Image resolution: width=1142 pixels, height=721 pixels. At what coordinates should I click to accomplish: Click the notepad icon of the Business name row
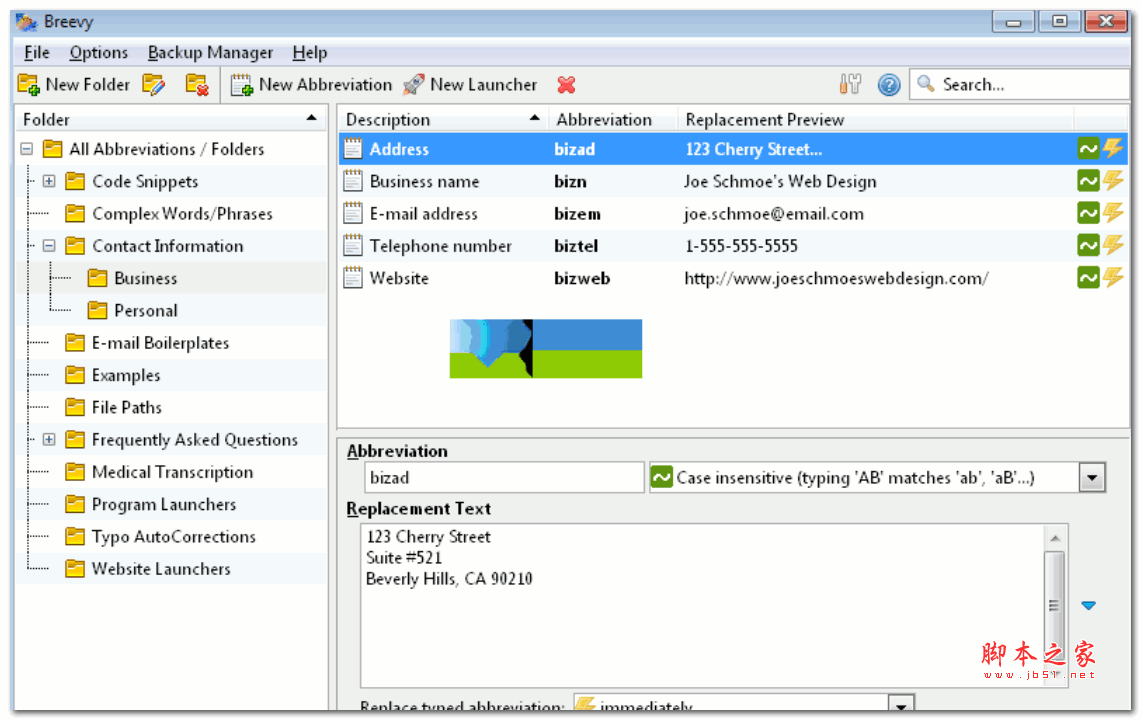point(353,181)
